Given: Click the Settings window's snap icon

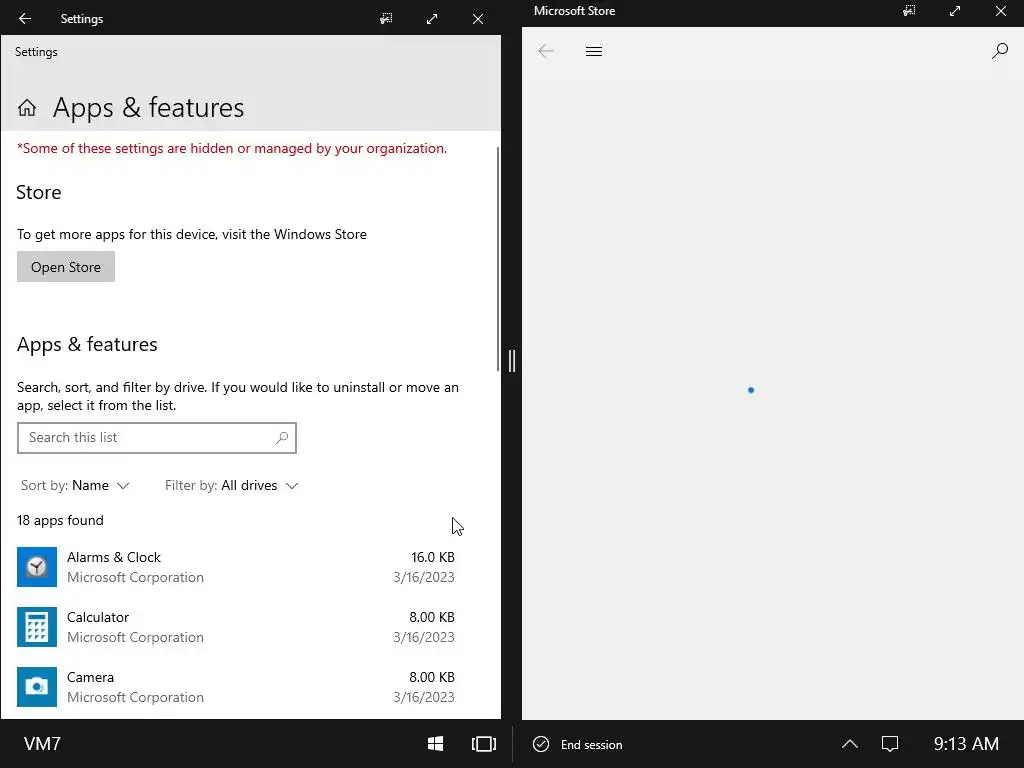Looking at the screenshot, I should point(386,18).
